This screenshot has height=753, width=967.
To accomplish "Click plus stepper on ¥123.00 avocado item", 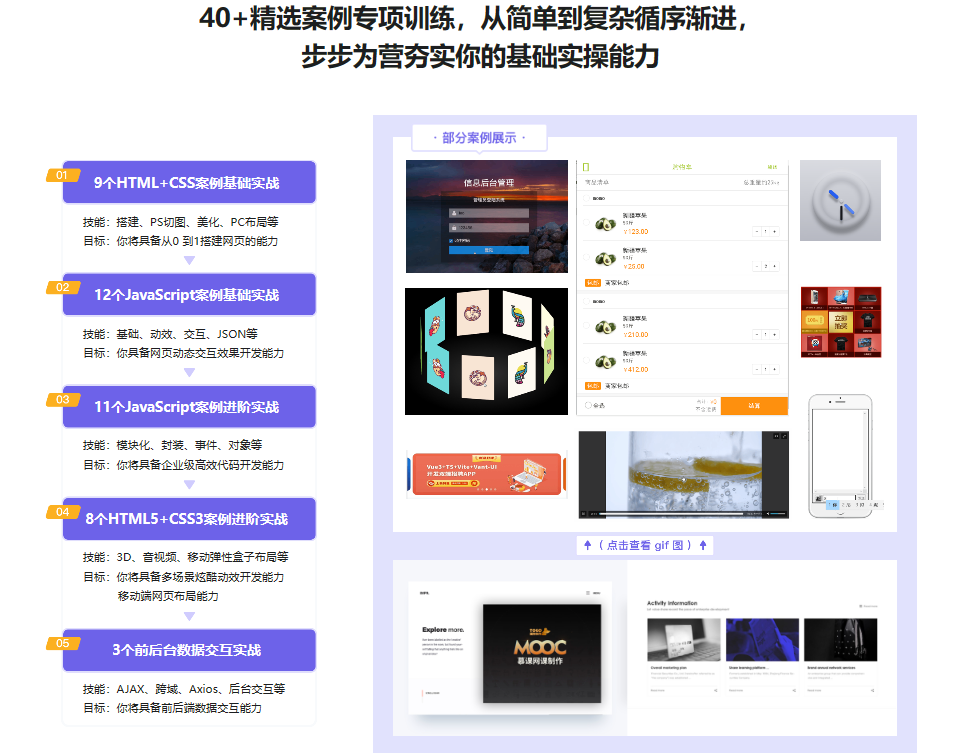I will 776,231.
